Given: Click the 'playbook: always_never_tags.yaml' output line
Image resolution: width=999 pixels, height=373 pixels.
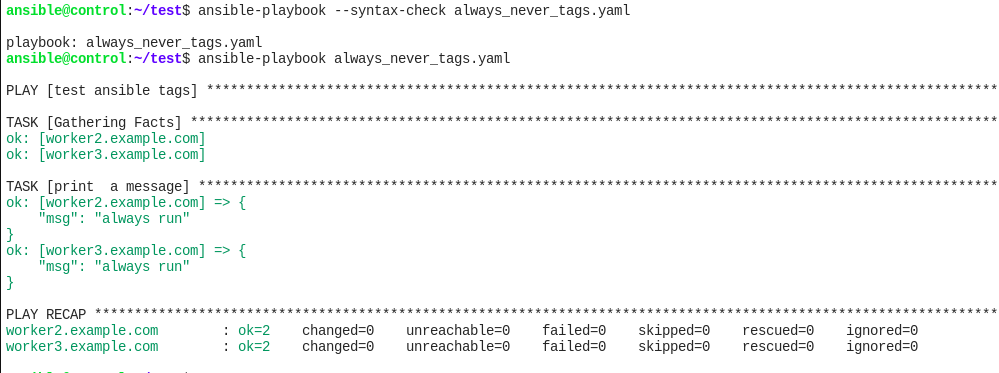Looking at the screenshot, I should coord(134,43).
